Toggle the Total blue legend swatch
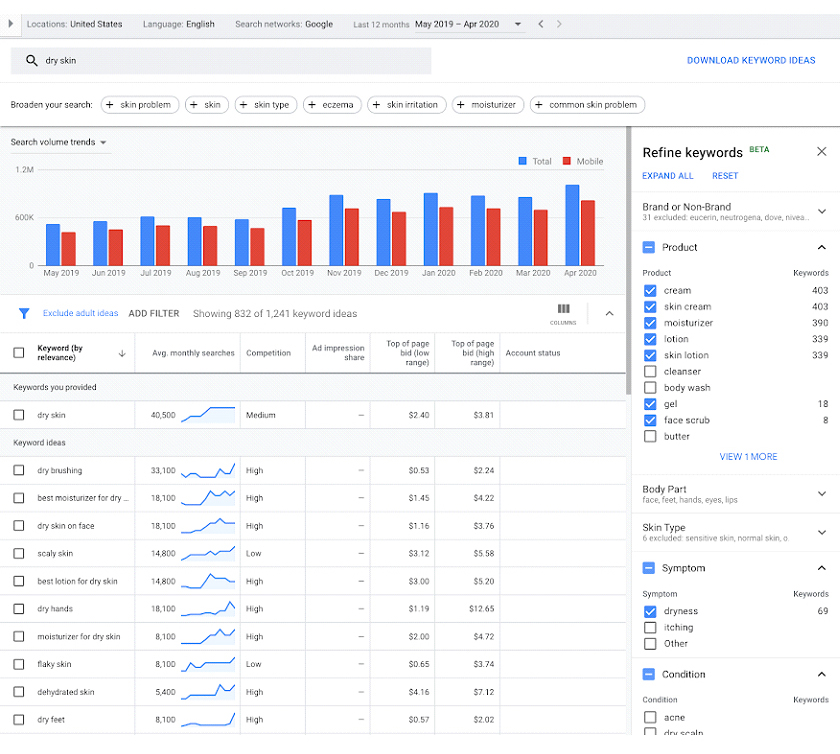 point(522,161)
